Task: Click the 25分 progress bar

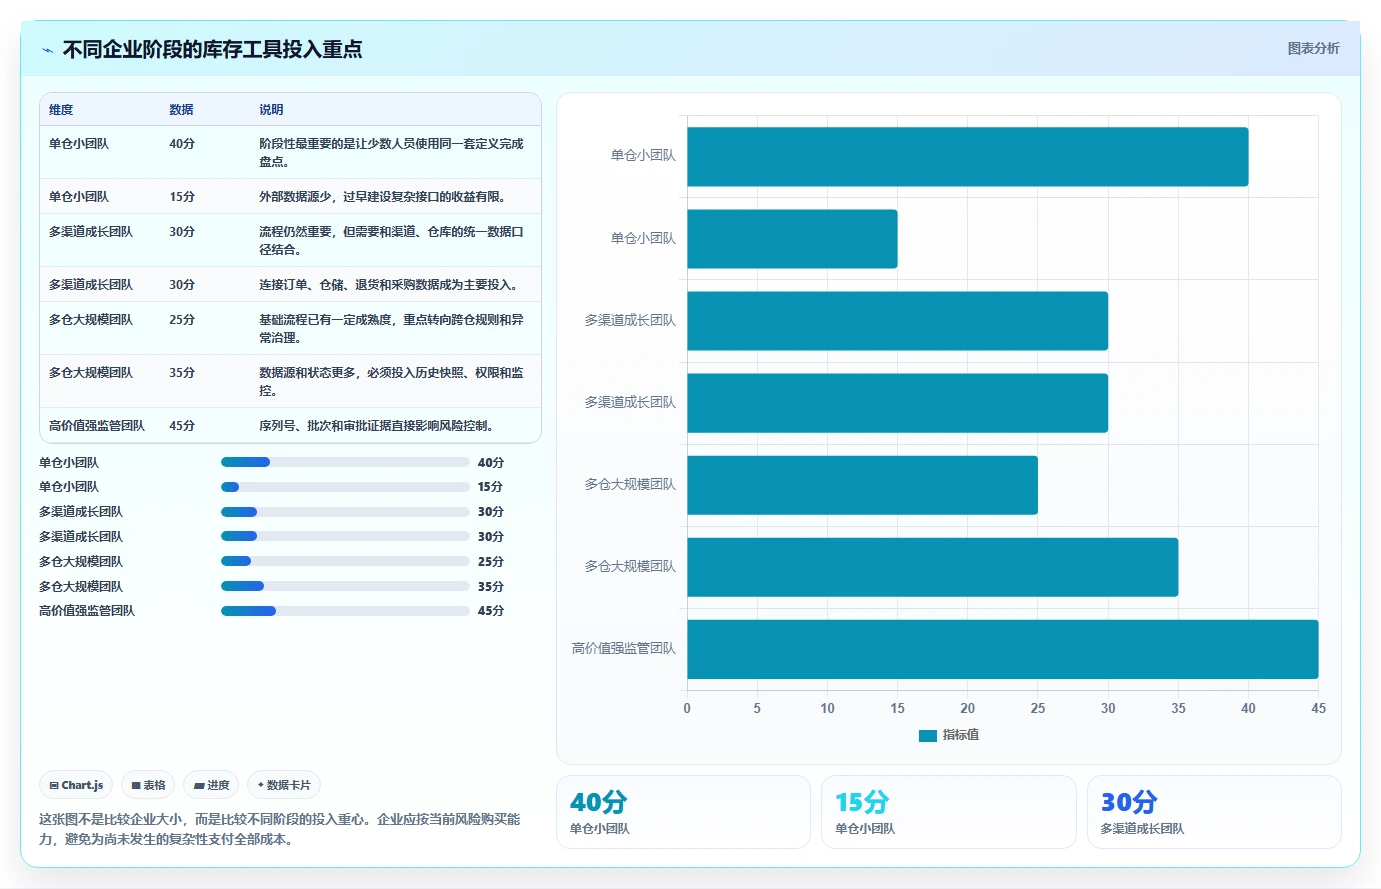Action: tap(345, 561)
